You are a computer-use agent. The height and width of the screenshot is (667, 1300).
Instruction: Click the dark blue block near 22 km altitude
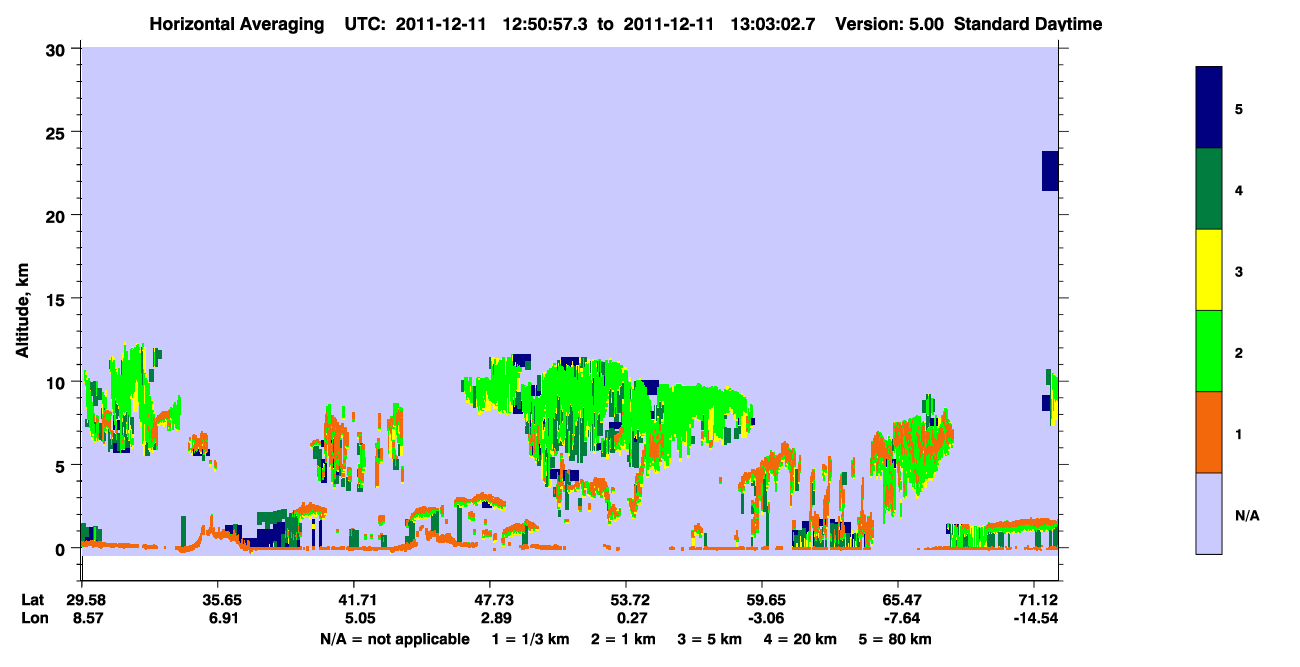[1050, 171]
